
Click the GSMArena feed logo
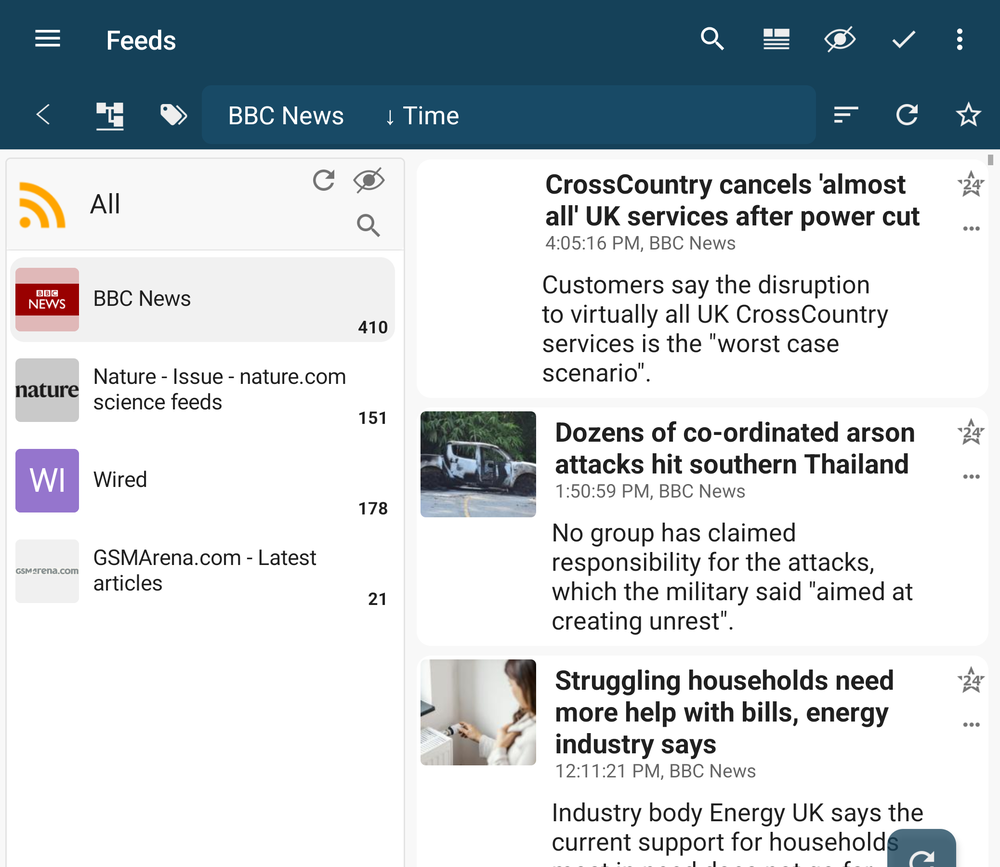(x=47, y=571)
